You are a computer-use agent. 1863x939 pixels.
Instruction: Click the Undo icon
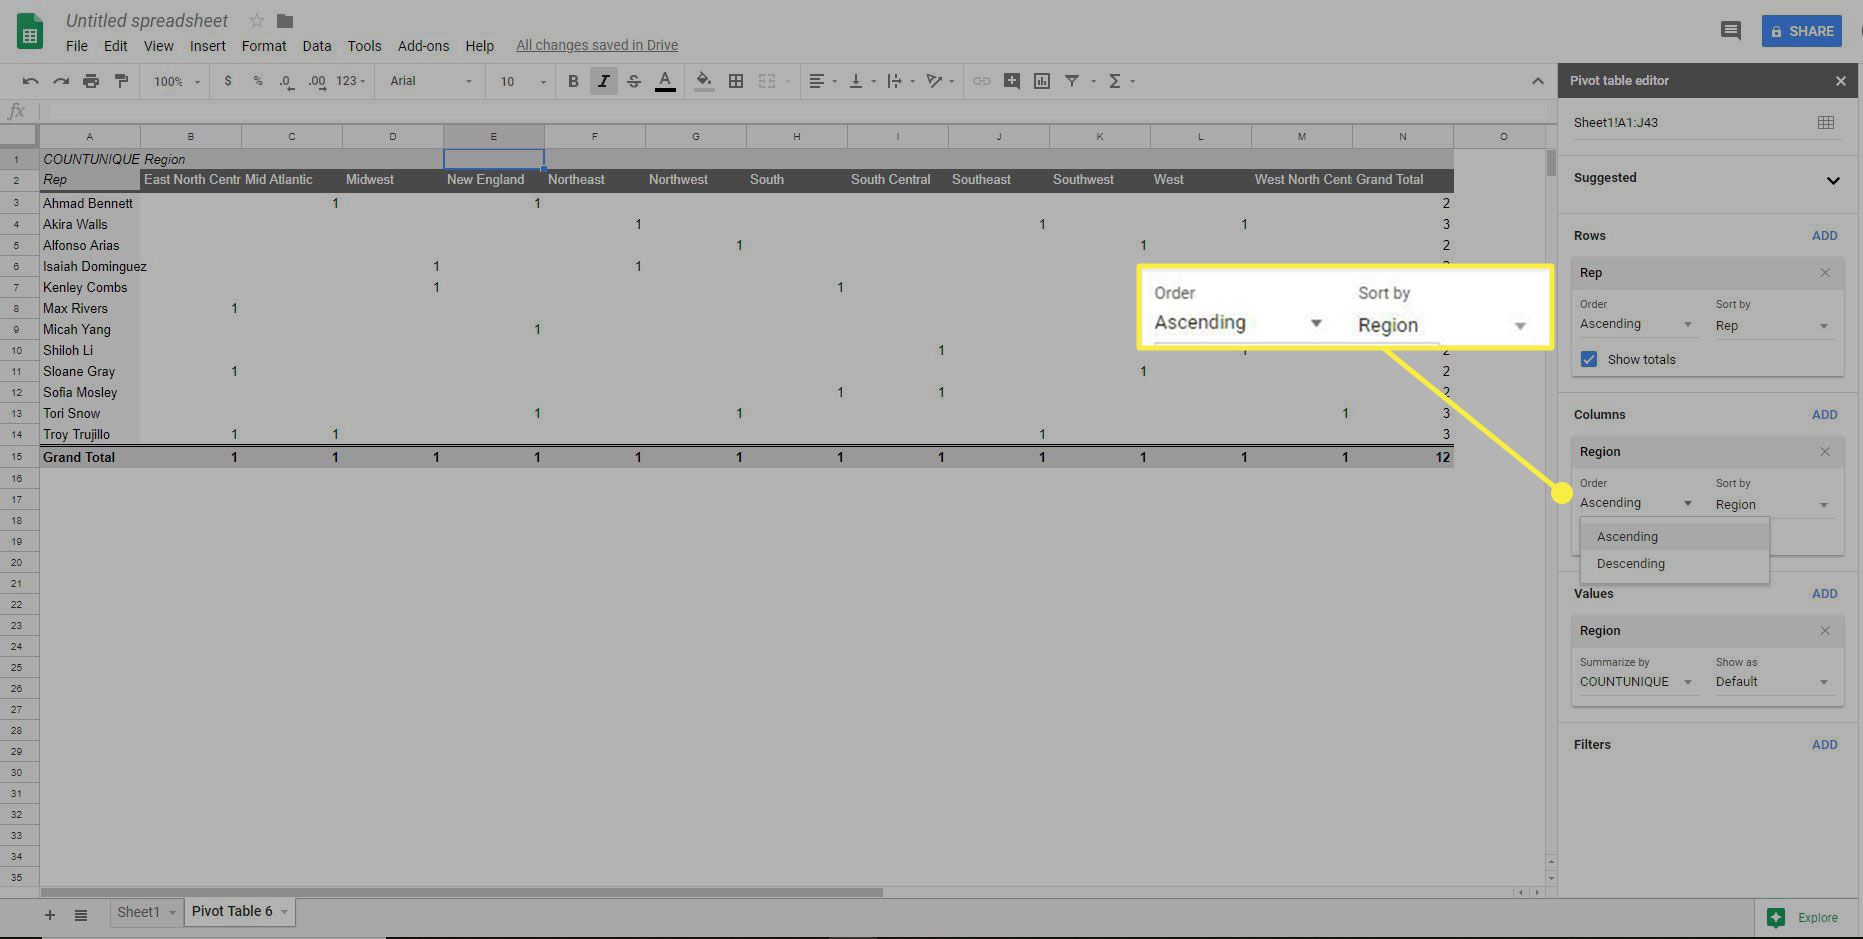30,81
